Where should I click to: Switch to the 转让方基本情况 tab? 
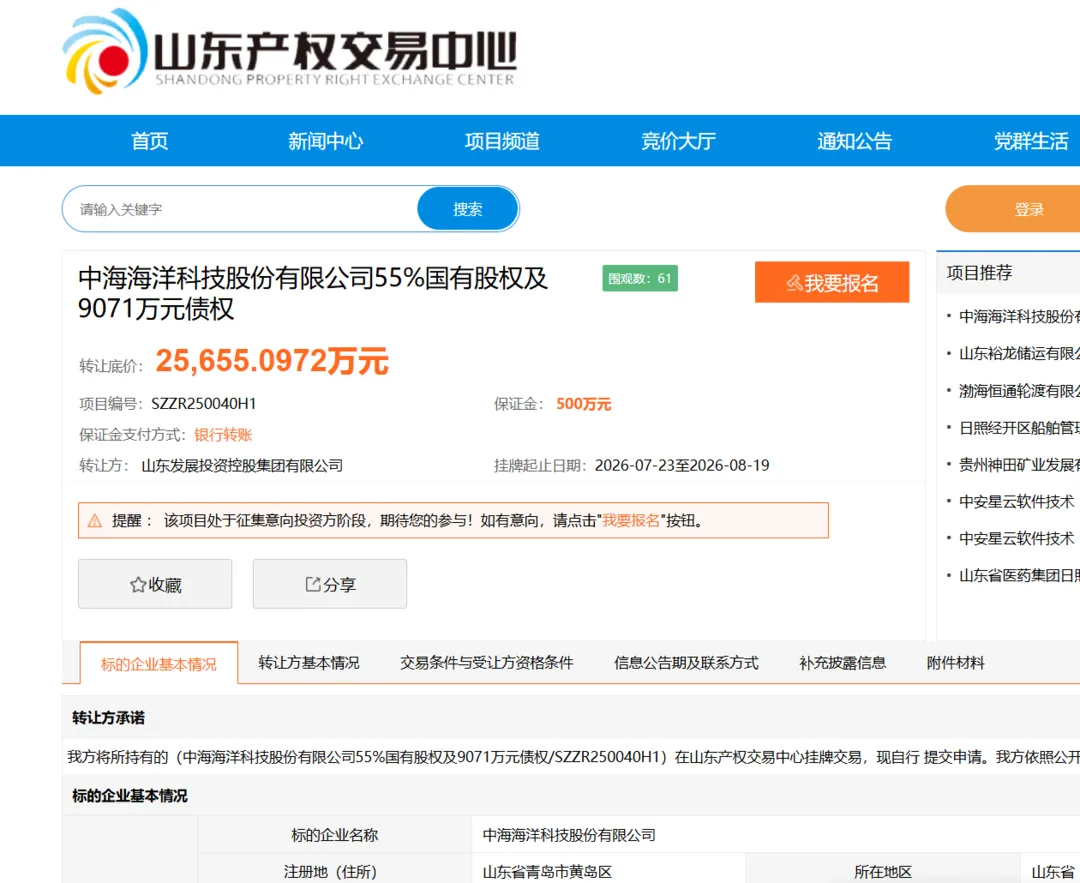pos(309,663)
